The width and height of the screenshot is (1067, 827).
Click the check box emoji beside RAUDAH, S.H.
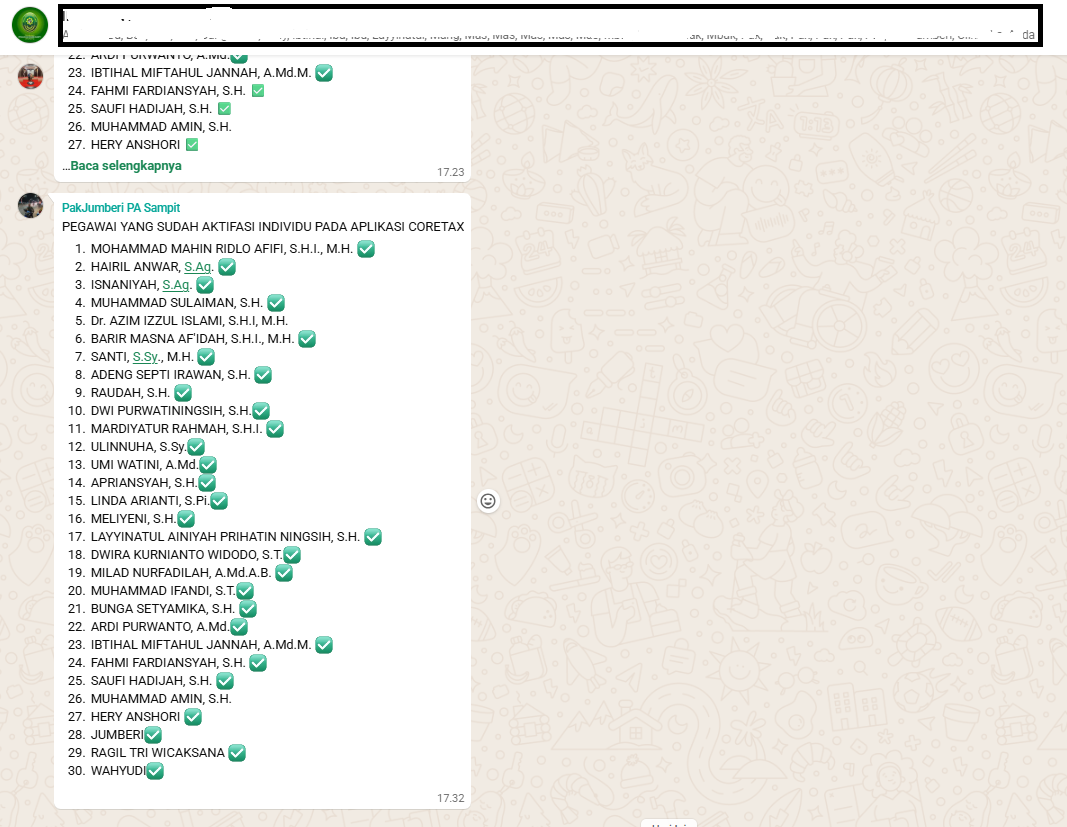183,393
